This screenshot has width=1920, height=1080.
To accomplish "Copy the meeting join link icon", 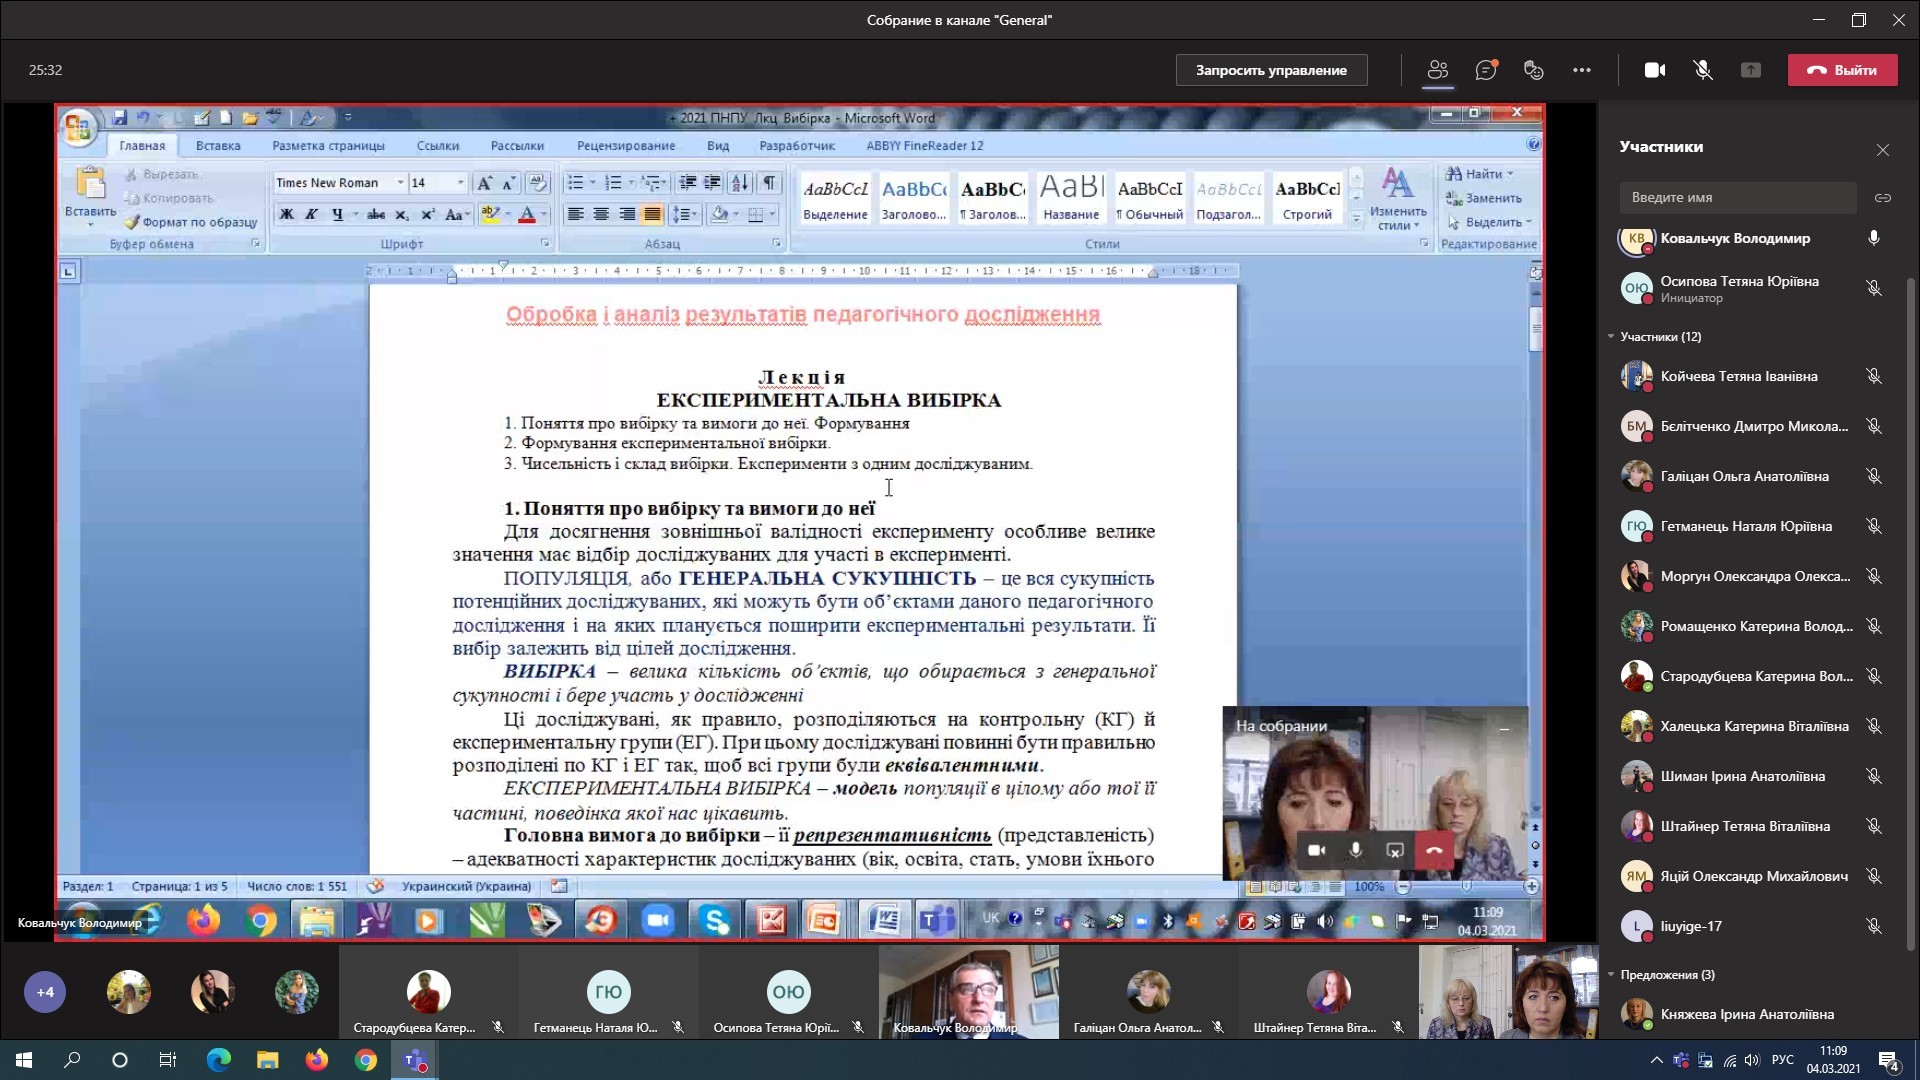I will tap(1882, 198).
